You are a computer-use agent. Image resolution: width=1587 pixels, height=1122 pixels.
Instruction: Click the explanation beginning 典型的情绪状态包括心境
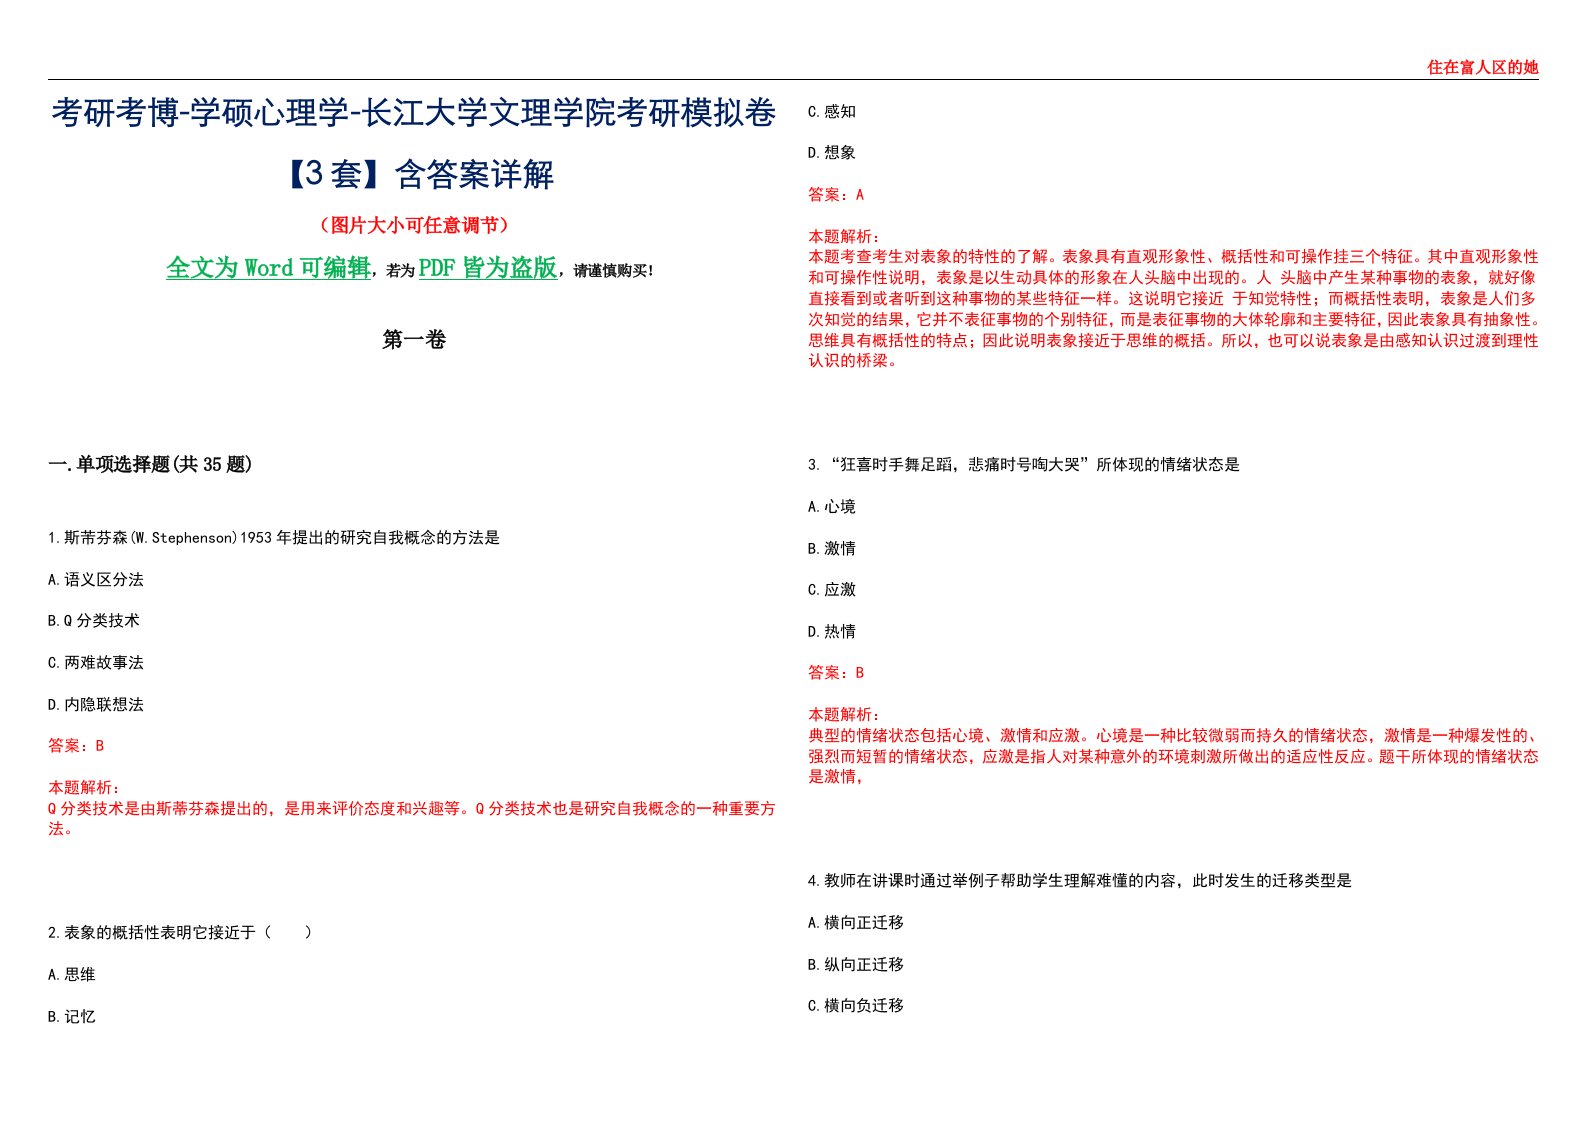click(x=1173, y=756)
